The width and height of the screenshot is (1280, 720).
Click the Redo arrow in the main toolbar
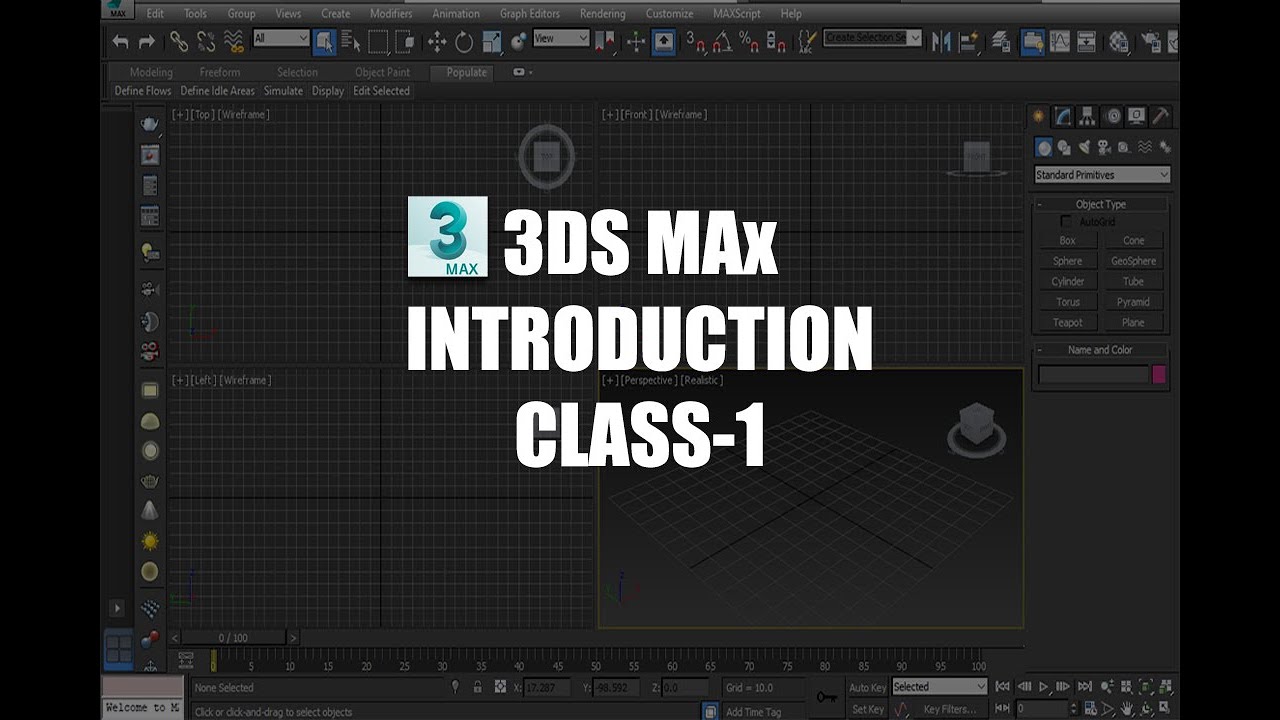[x=147, y=41]
